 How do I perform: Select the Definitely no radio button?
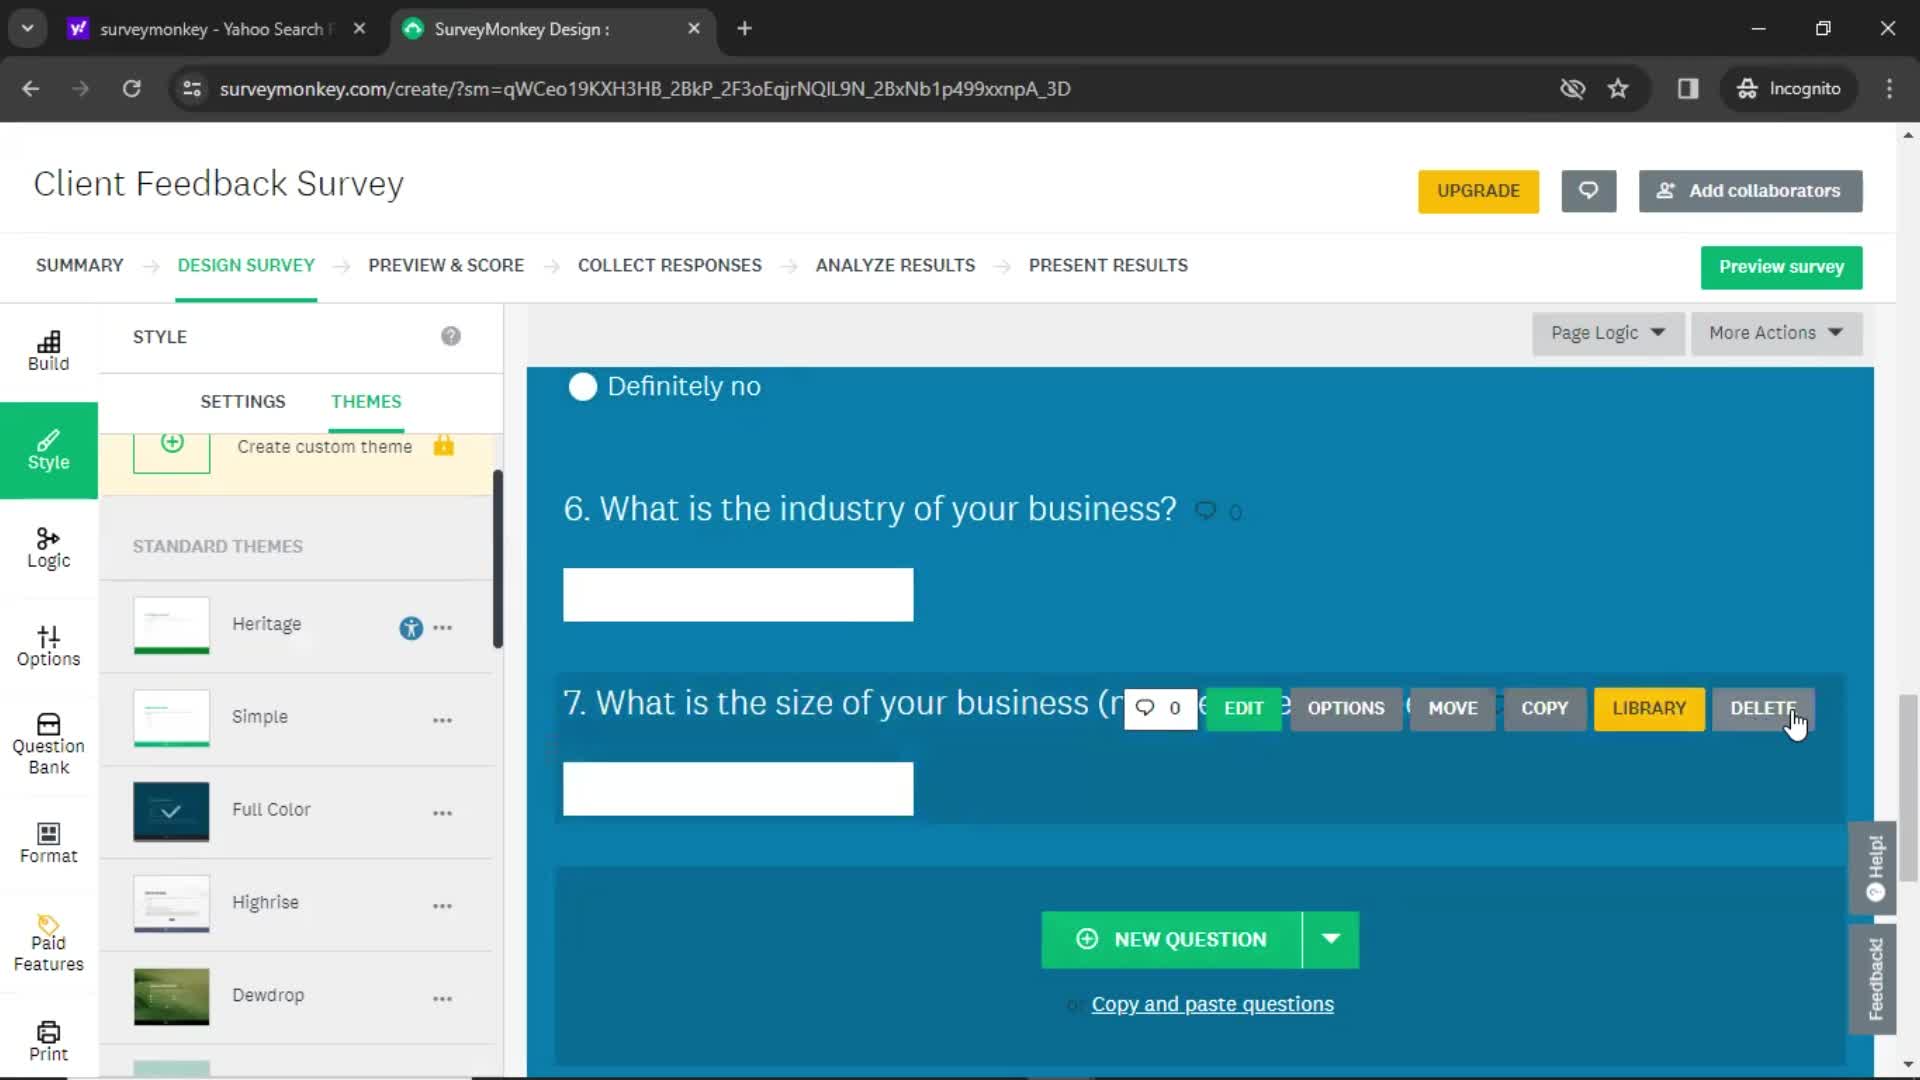click(582, 386)
